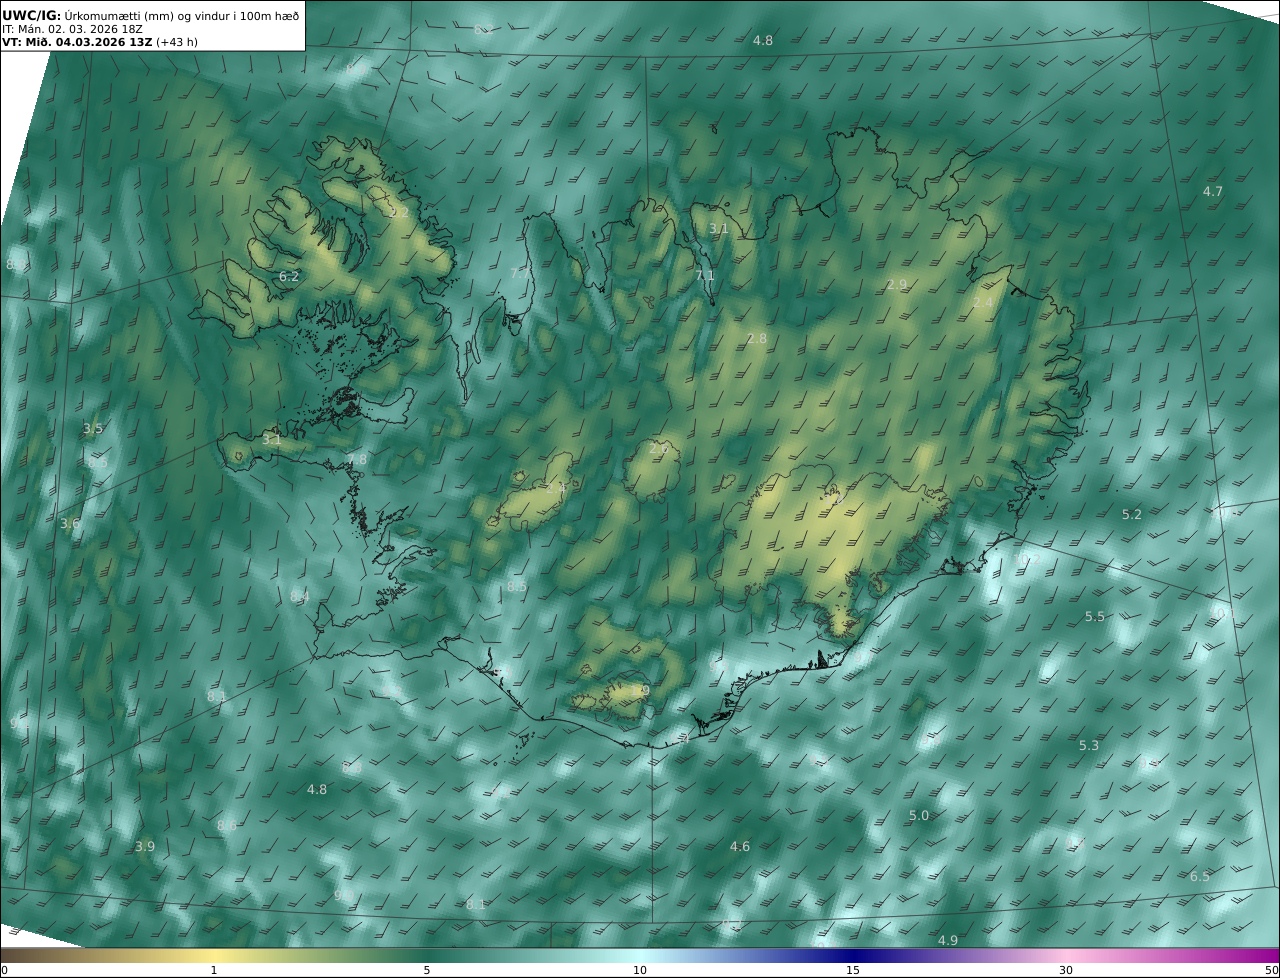1280x978 pixels.
Task: Click the colorbar tick label 15
Action: click(853, 970)
